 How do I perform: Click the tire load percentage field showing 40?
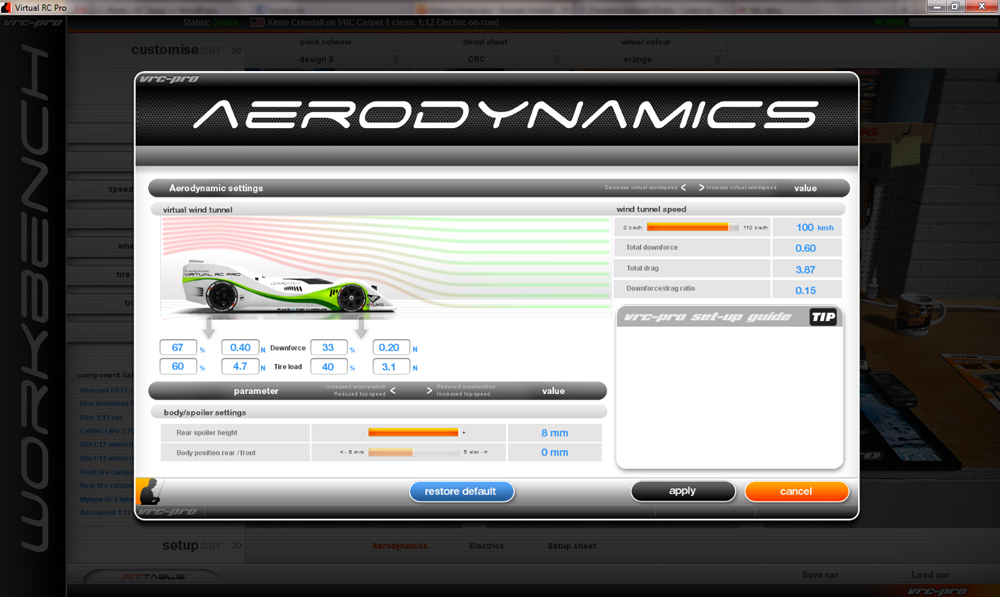[x=328, y=367]
